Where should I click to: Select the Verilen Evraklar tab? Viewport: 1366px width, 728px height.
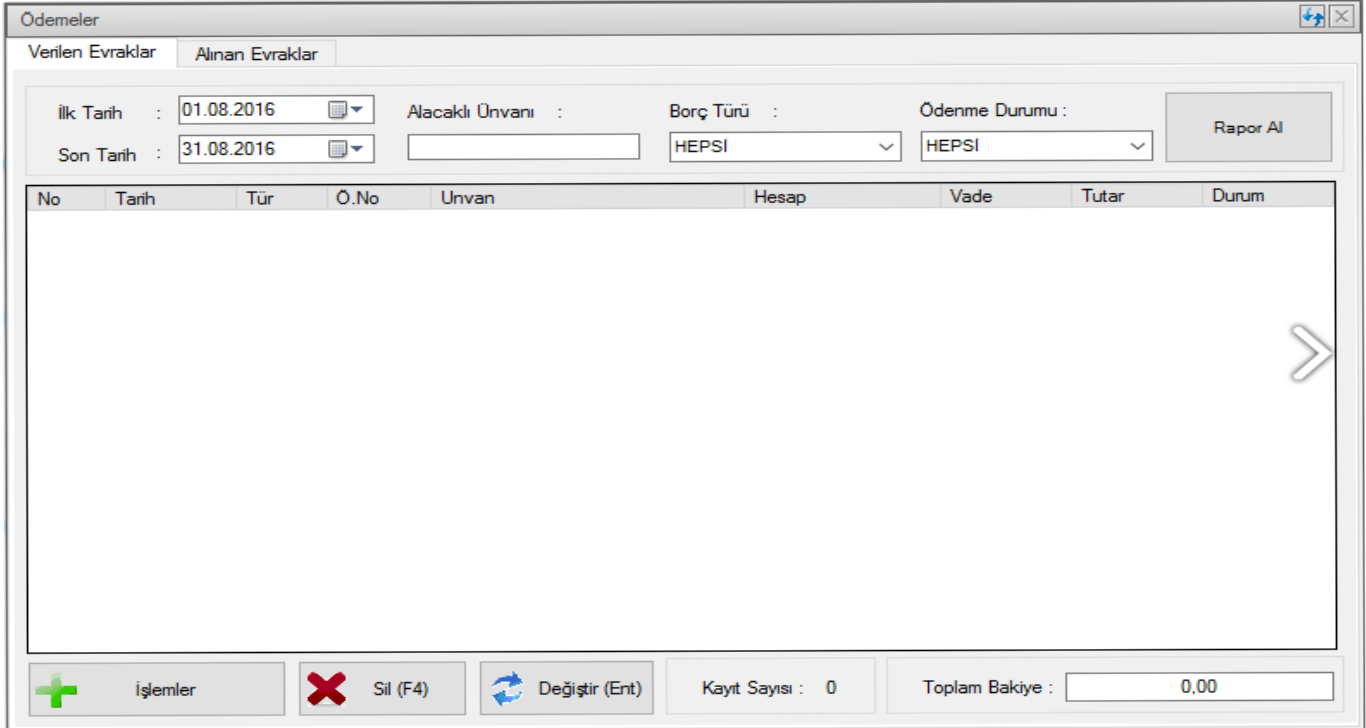pos(92,52)
